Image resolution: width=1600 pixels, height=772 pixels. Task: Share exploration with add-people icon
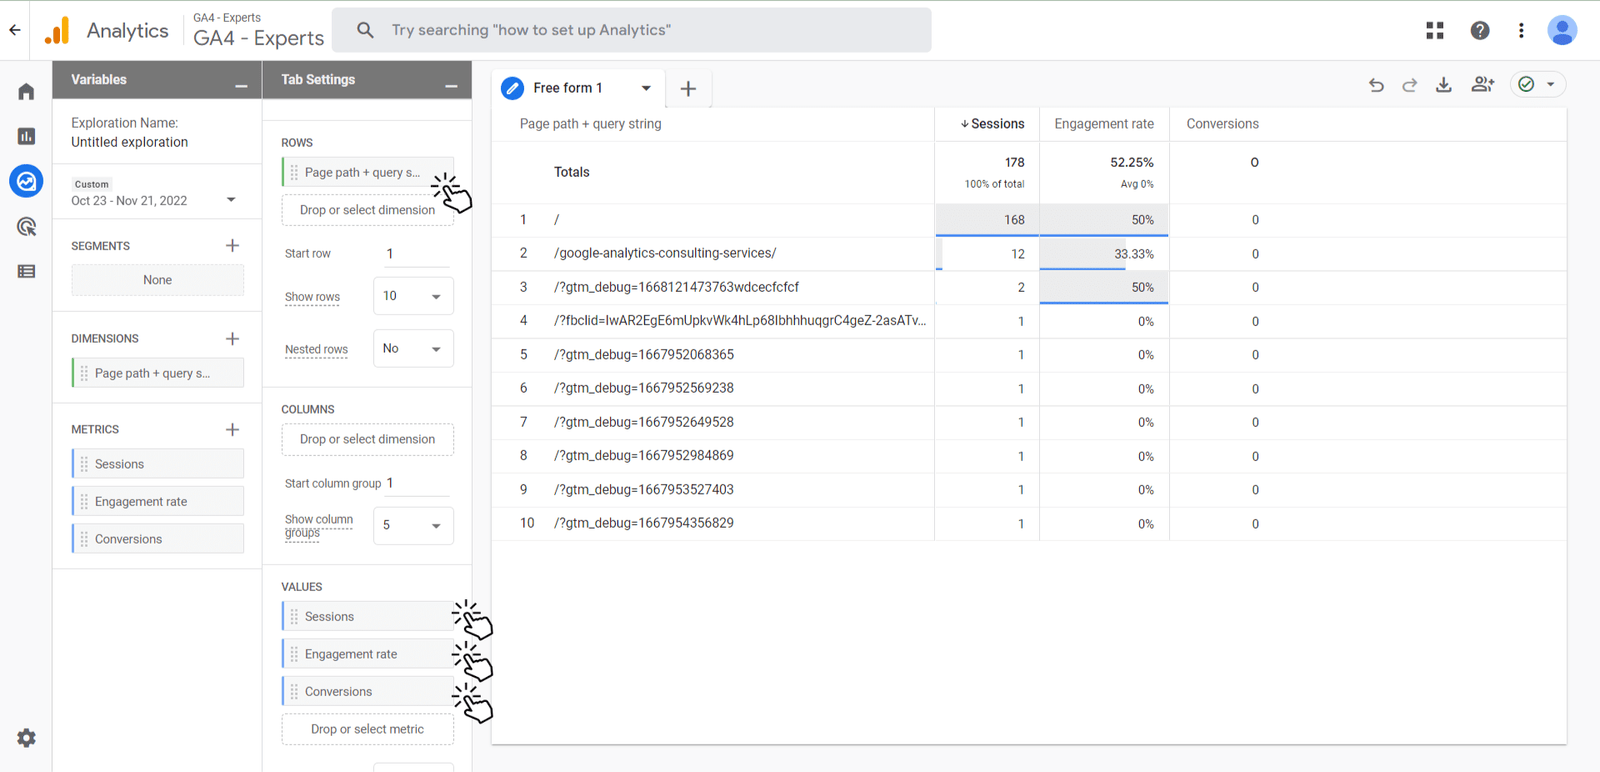[x=1483, y=85]
